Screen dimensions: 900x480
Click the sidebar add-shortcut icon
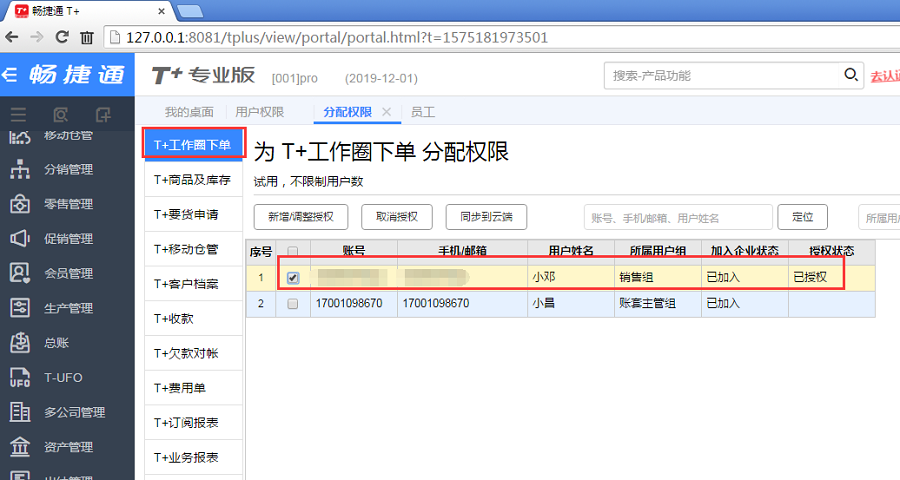tap(103, 115)
